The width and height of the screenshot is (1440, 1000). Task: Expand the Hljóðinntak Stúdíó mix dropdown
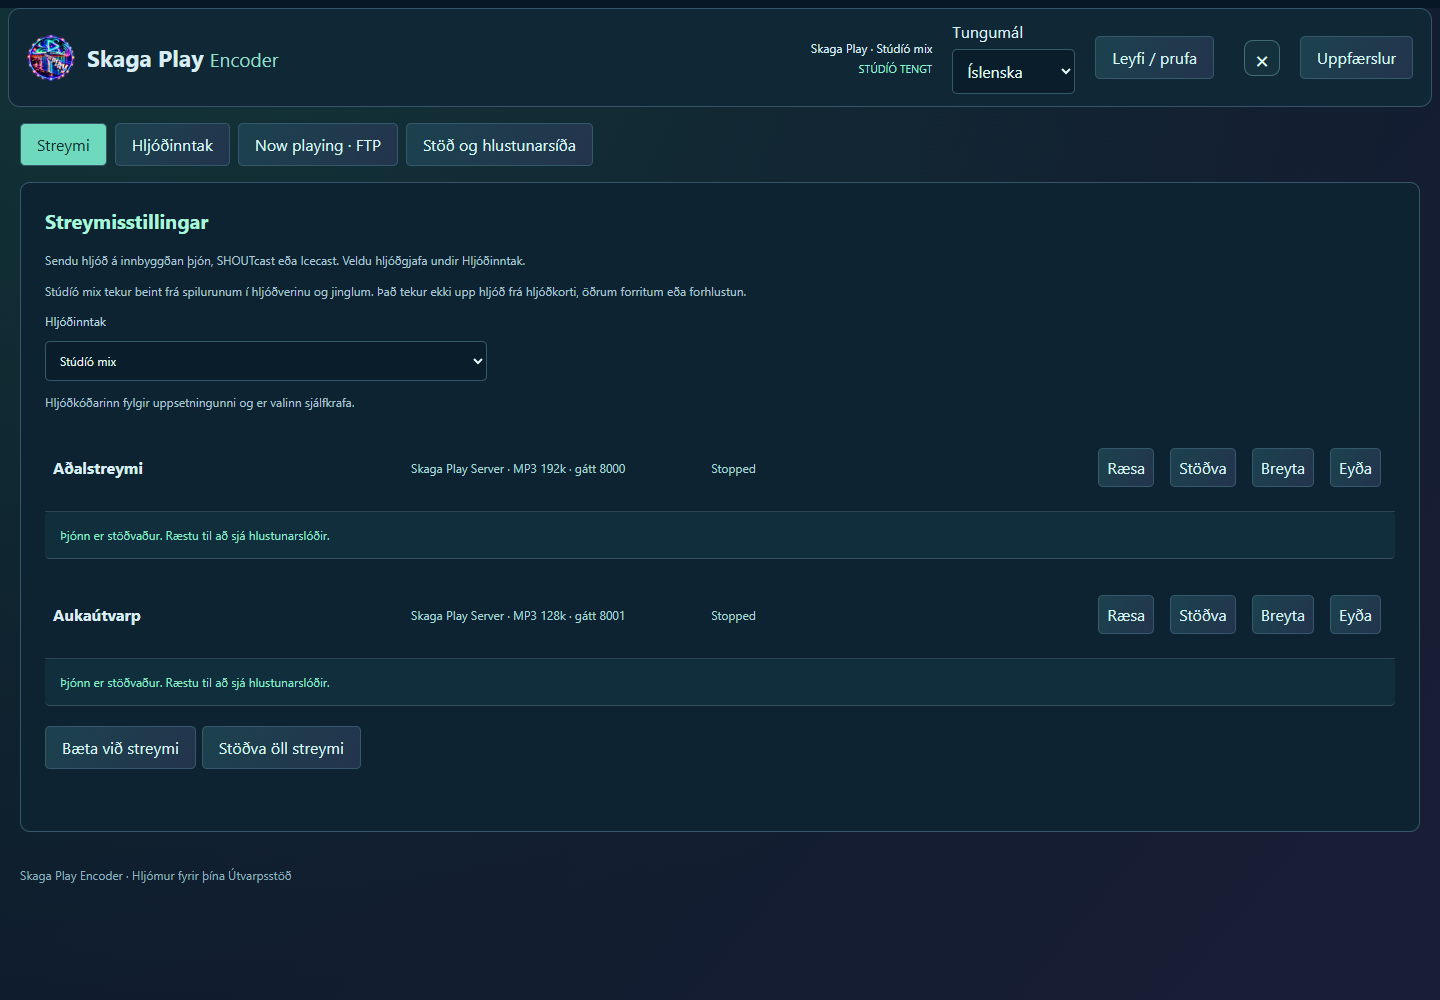click(266, 361)
